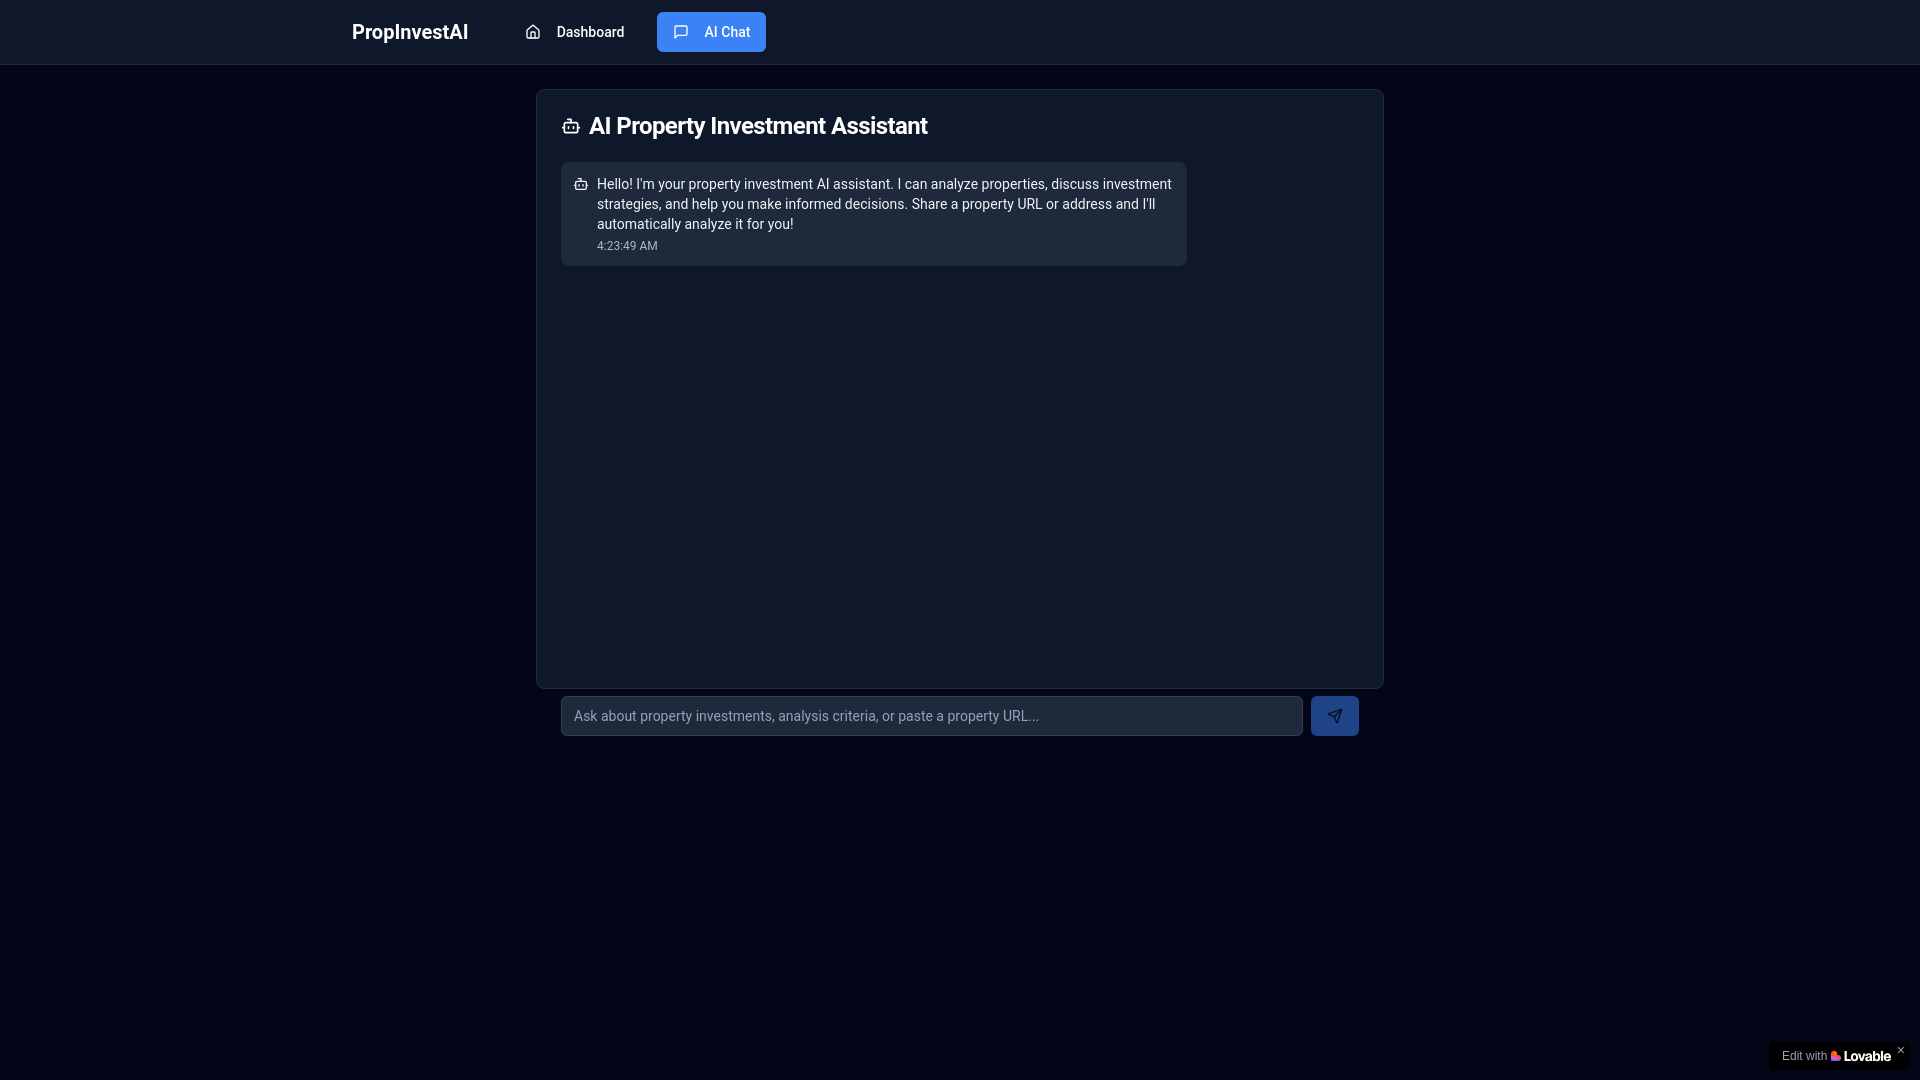The height and width of the screenshot is (1080, 1920).
Task: Dismiss the Lovable badge with its X
Action: coord(1901,1050)
